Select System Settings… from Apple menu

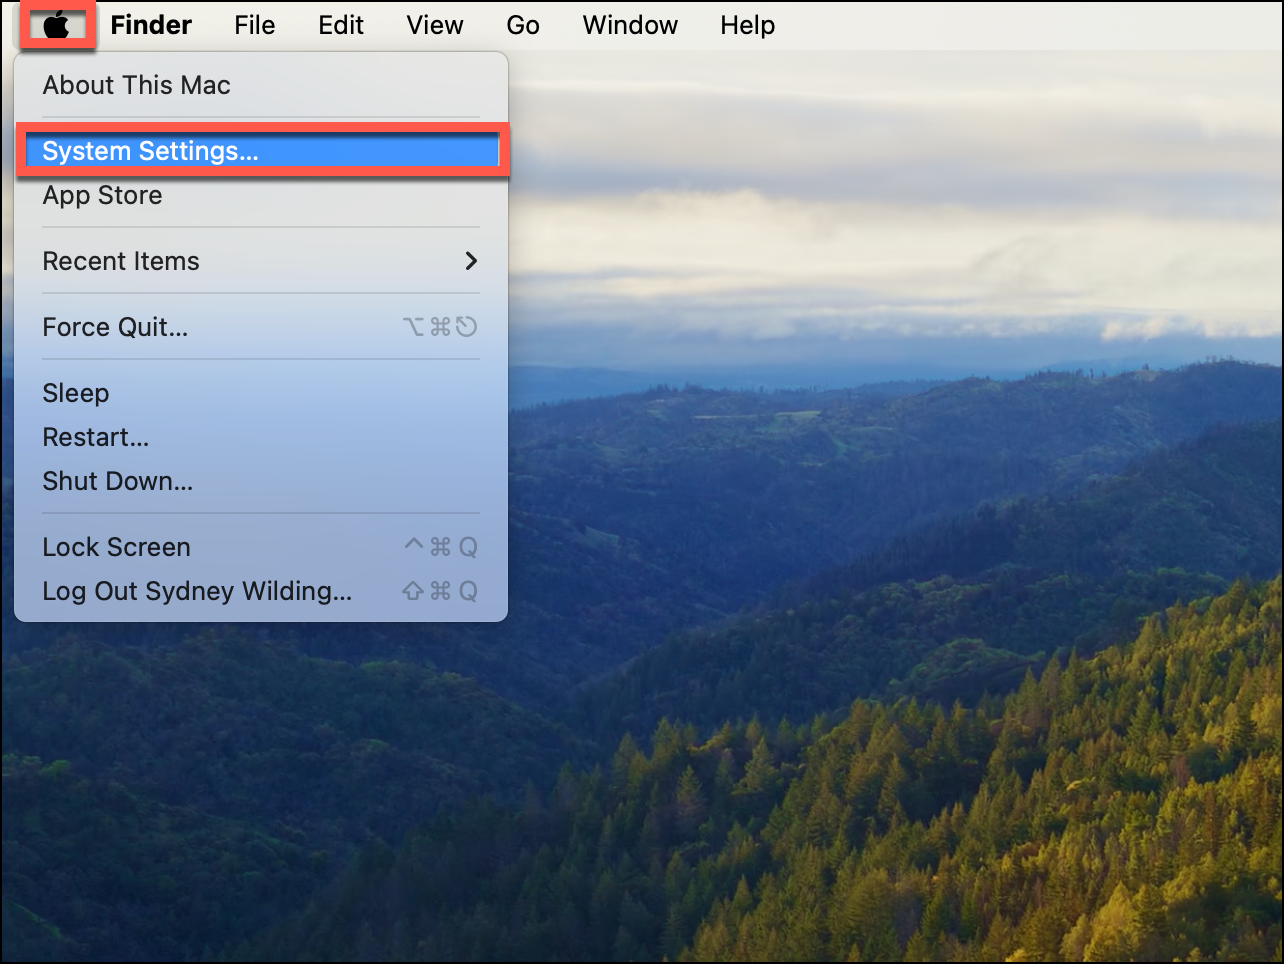click(261, 151)
